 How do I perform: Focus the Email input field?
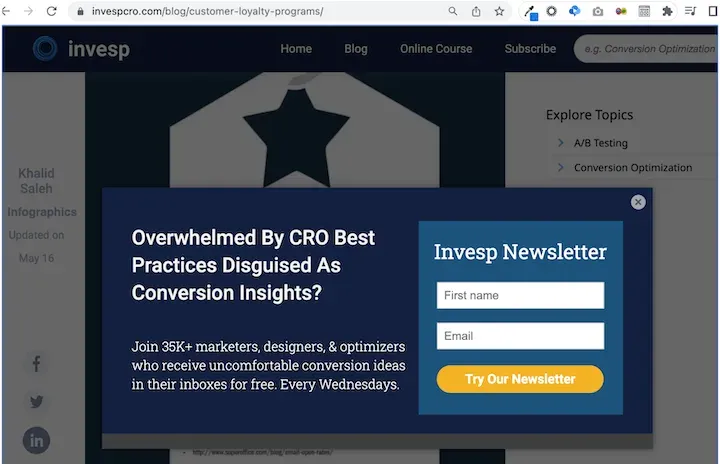point(520,336)
